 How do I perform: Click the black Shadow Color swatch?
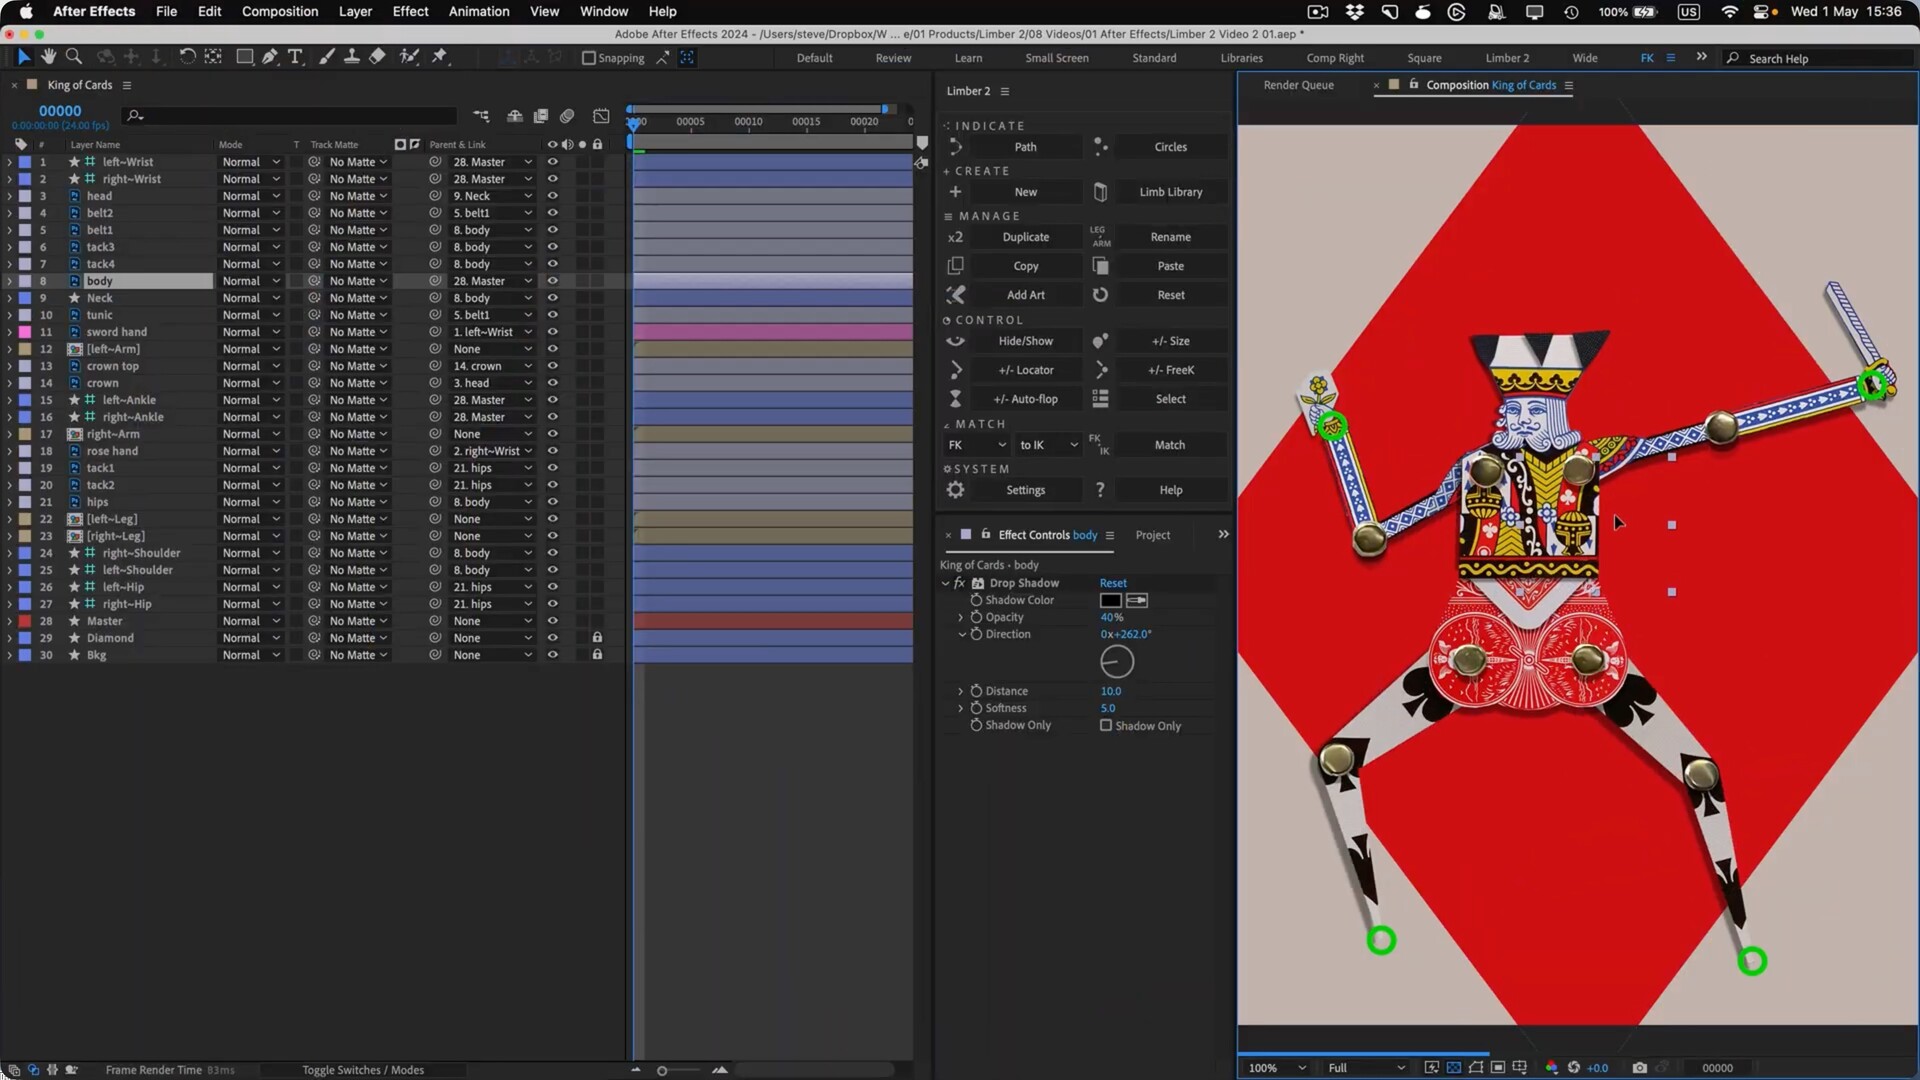click(x=1110, y=600)
